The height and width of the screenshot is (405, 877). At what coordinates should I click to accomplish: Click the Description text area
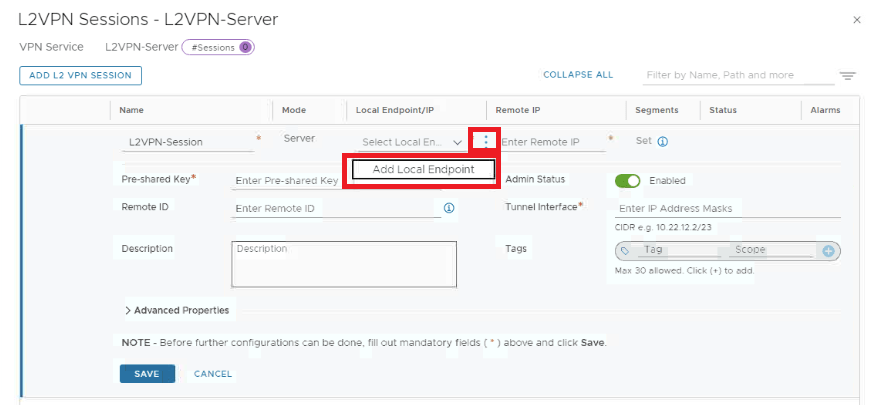(x=343, y=263)
